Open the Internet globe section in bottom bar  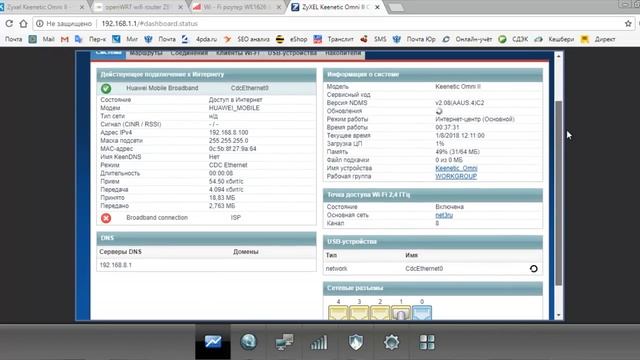pyautogui.click(x=248, y=342)
